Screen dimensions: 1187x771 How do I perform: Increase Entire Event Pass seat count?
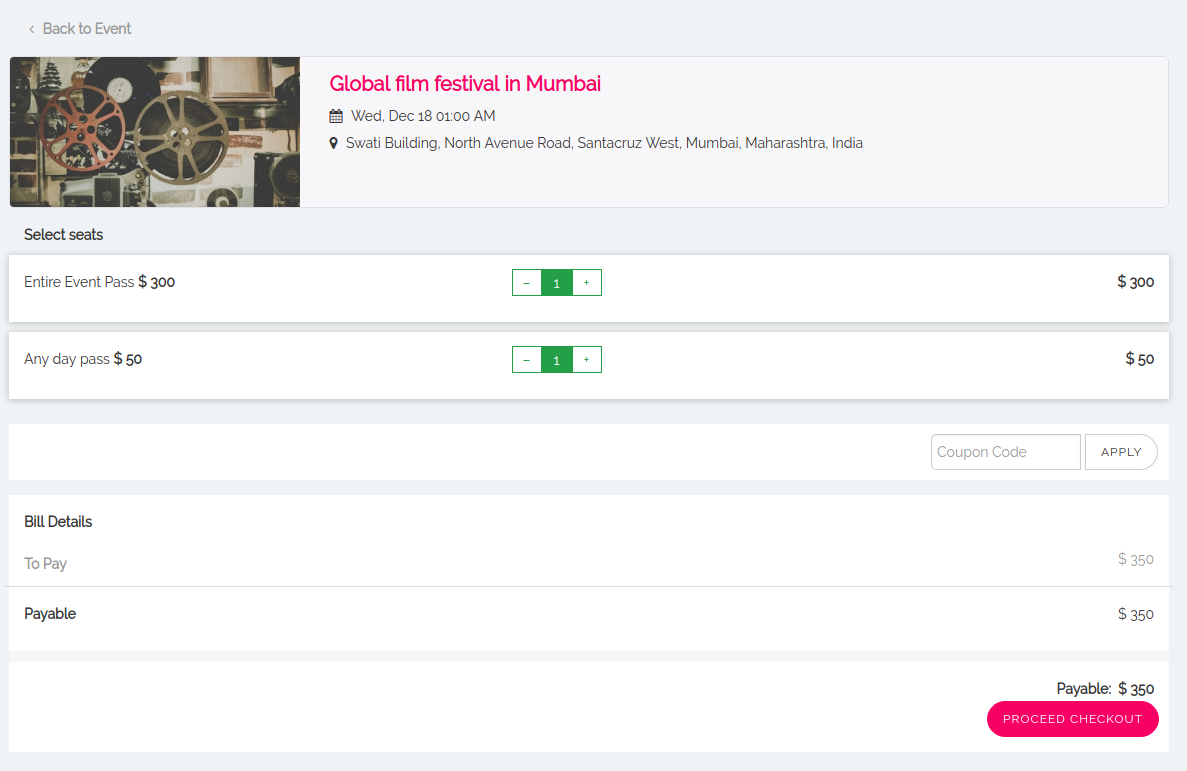586,283
